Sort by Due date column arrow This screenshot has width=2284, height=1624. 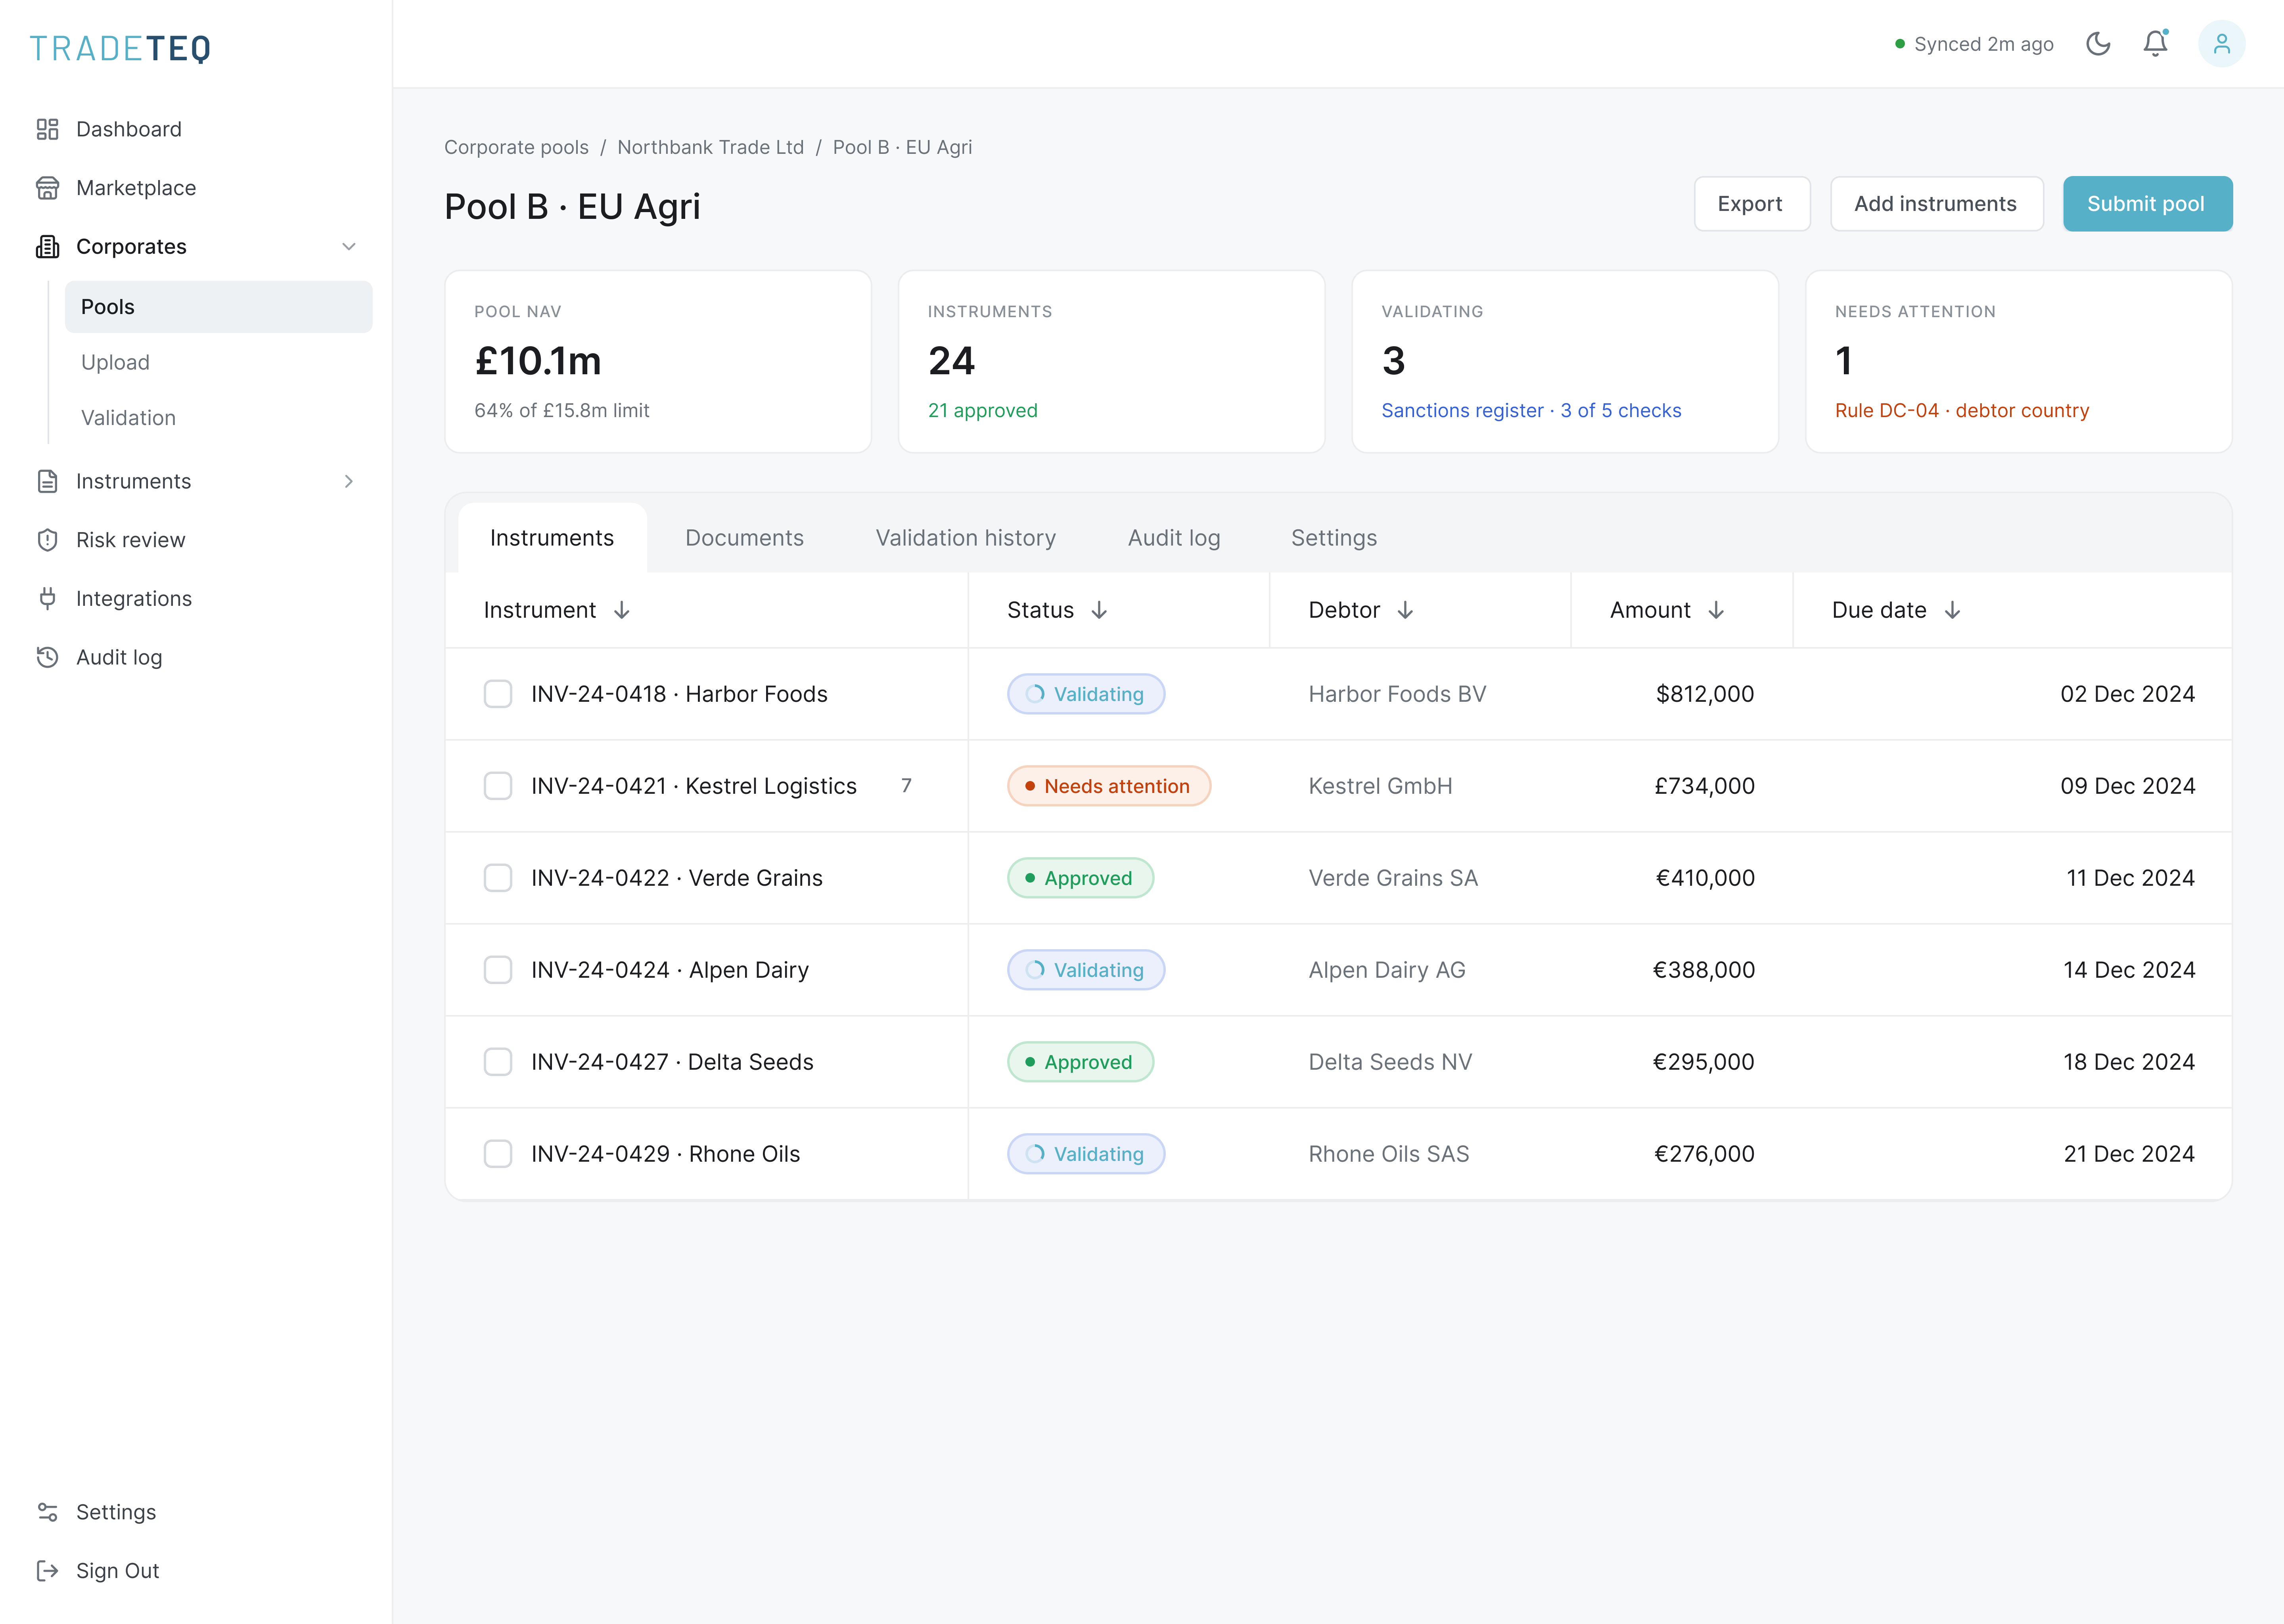click(x=1952, y=610)
